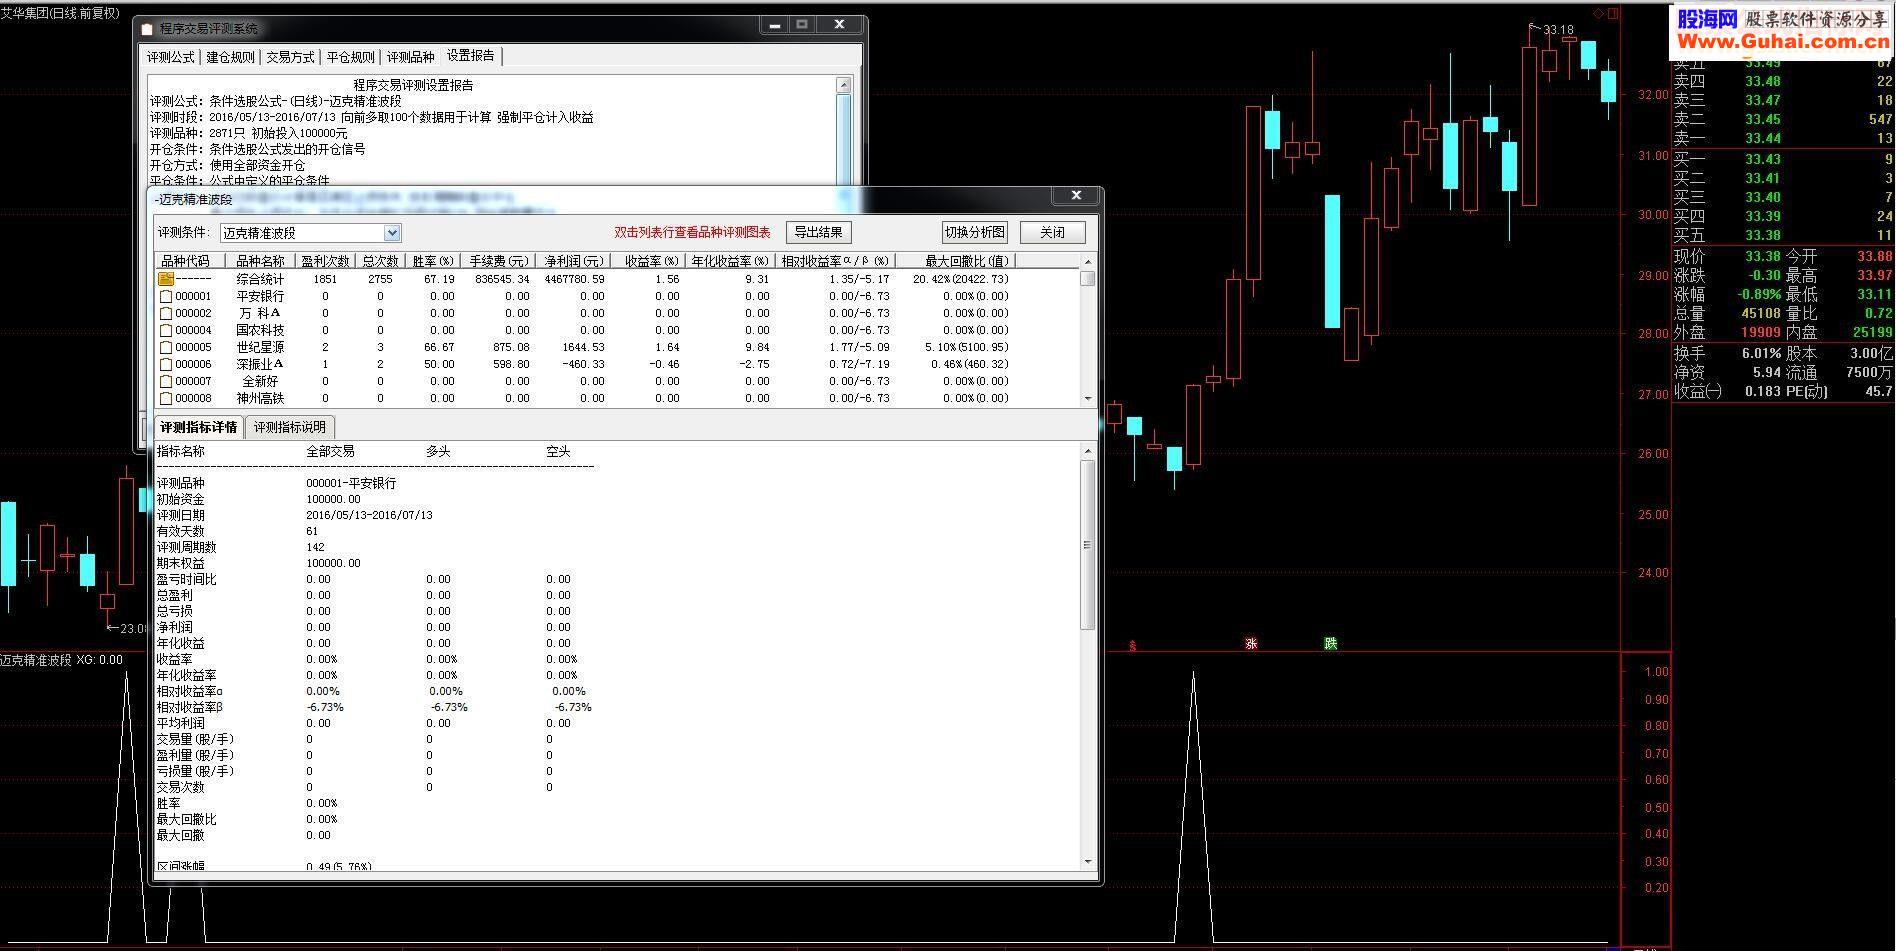Image resolution: width=1896 pixels, height=951 pixels.
Task: Sort by the 总次数 column header
Action: [381, 261]
